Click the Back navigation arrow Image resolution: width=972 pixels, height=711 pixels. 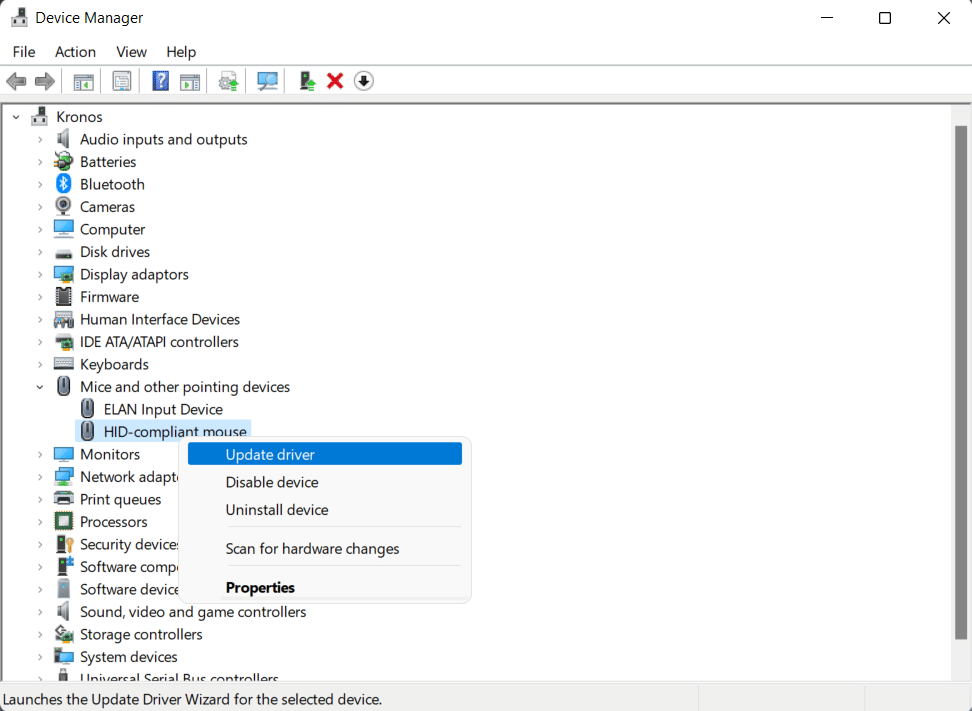tap(16, 80)
